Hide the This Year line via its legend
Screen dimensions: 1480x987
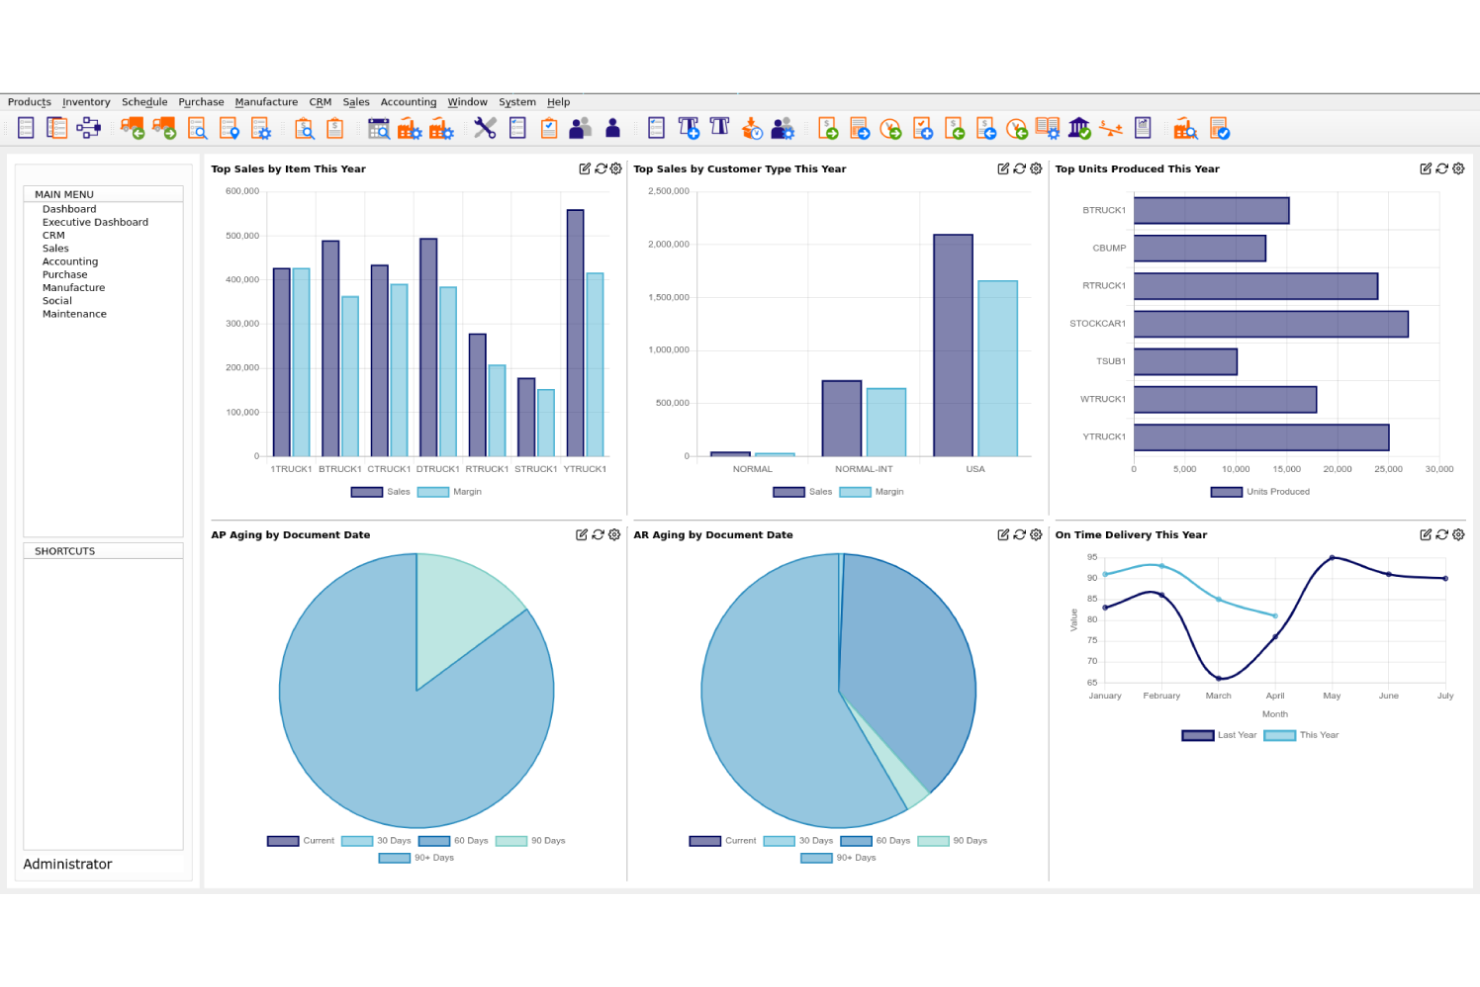tap(1320, 734)
